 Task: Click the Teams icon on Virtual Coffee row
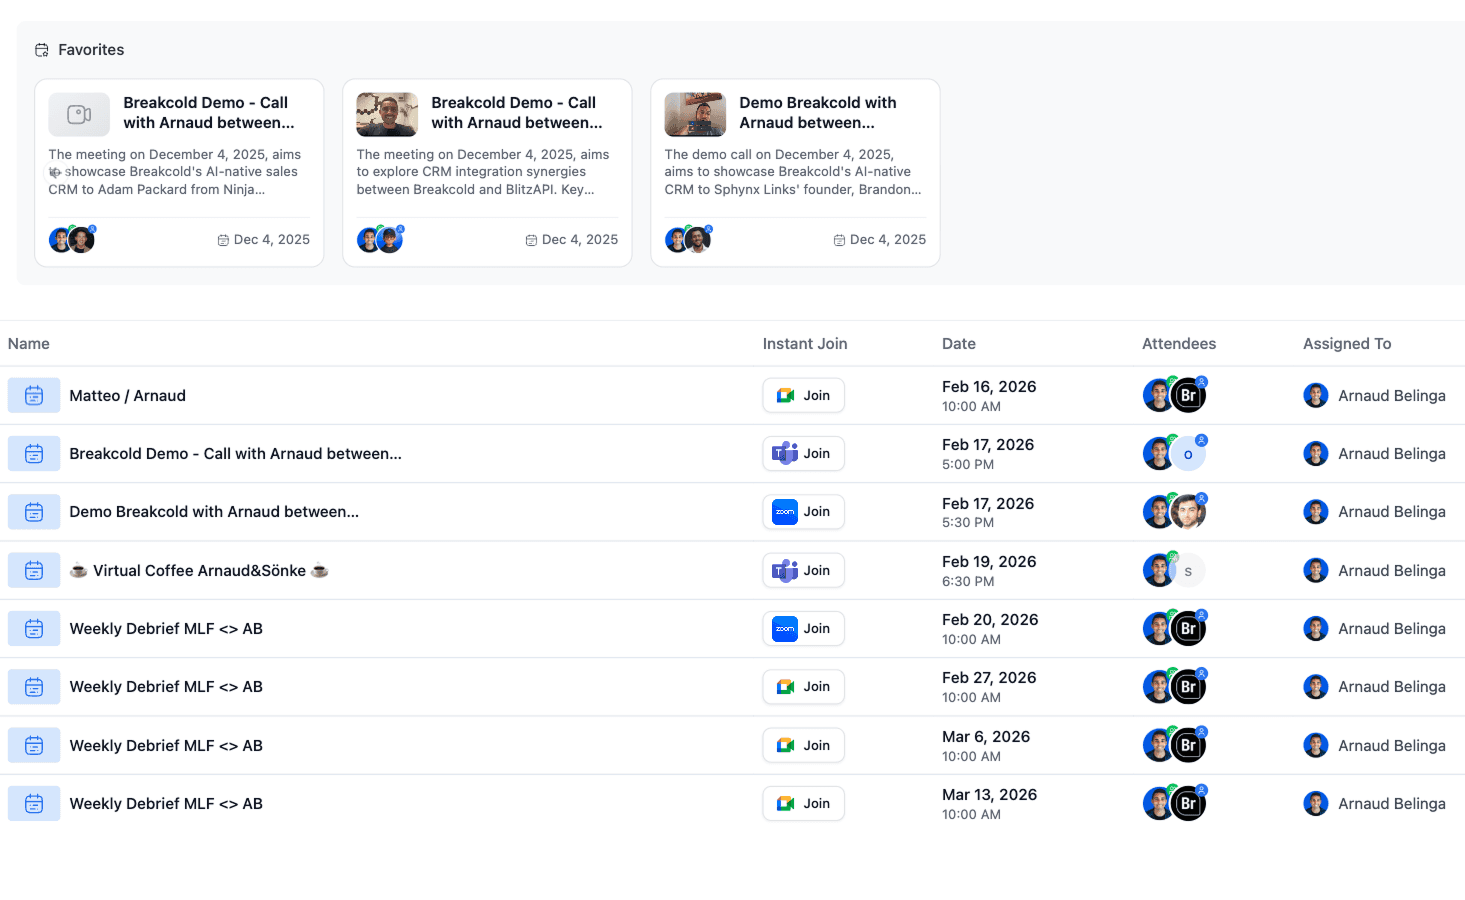click(x=784, y=570)
